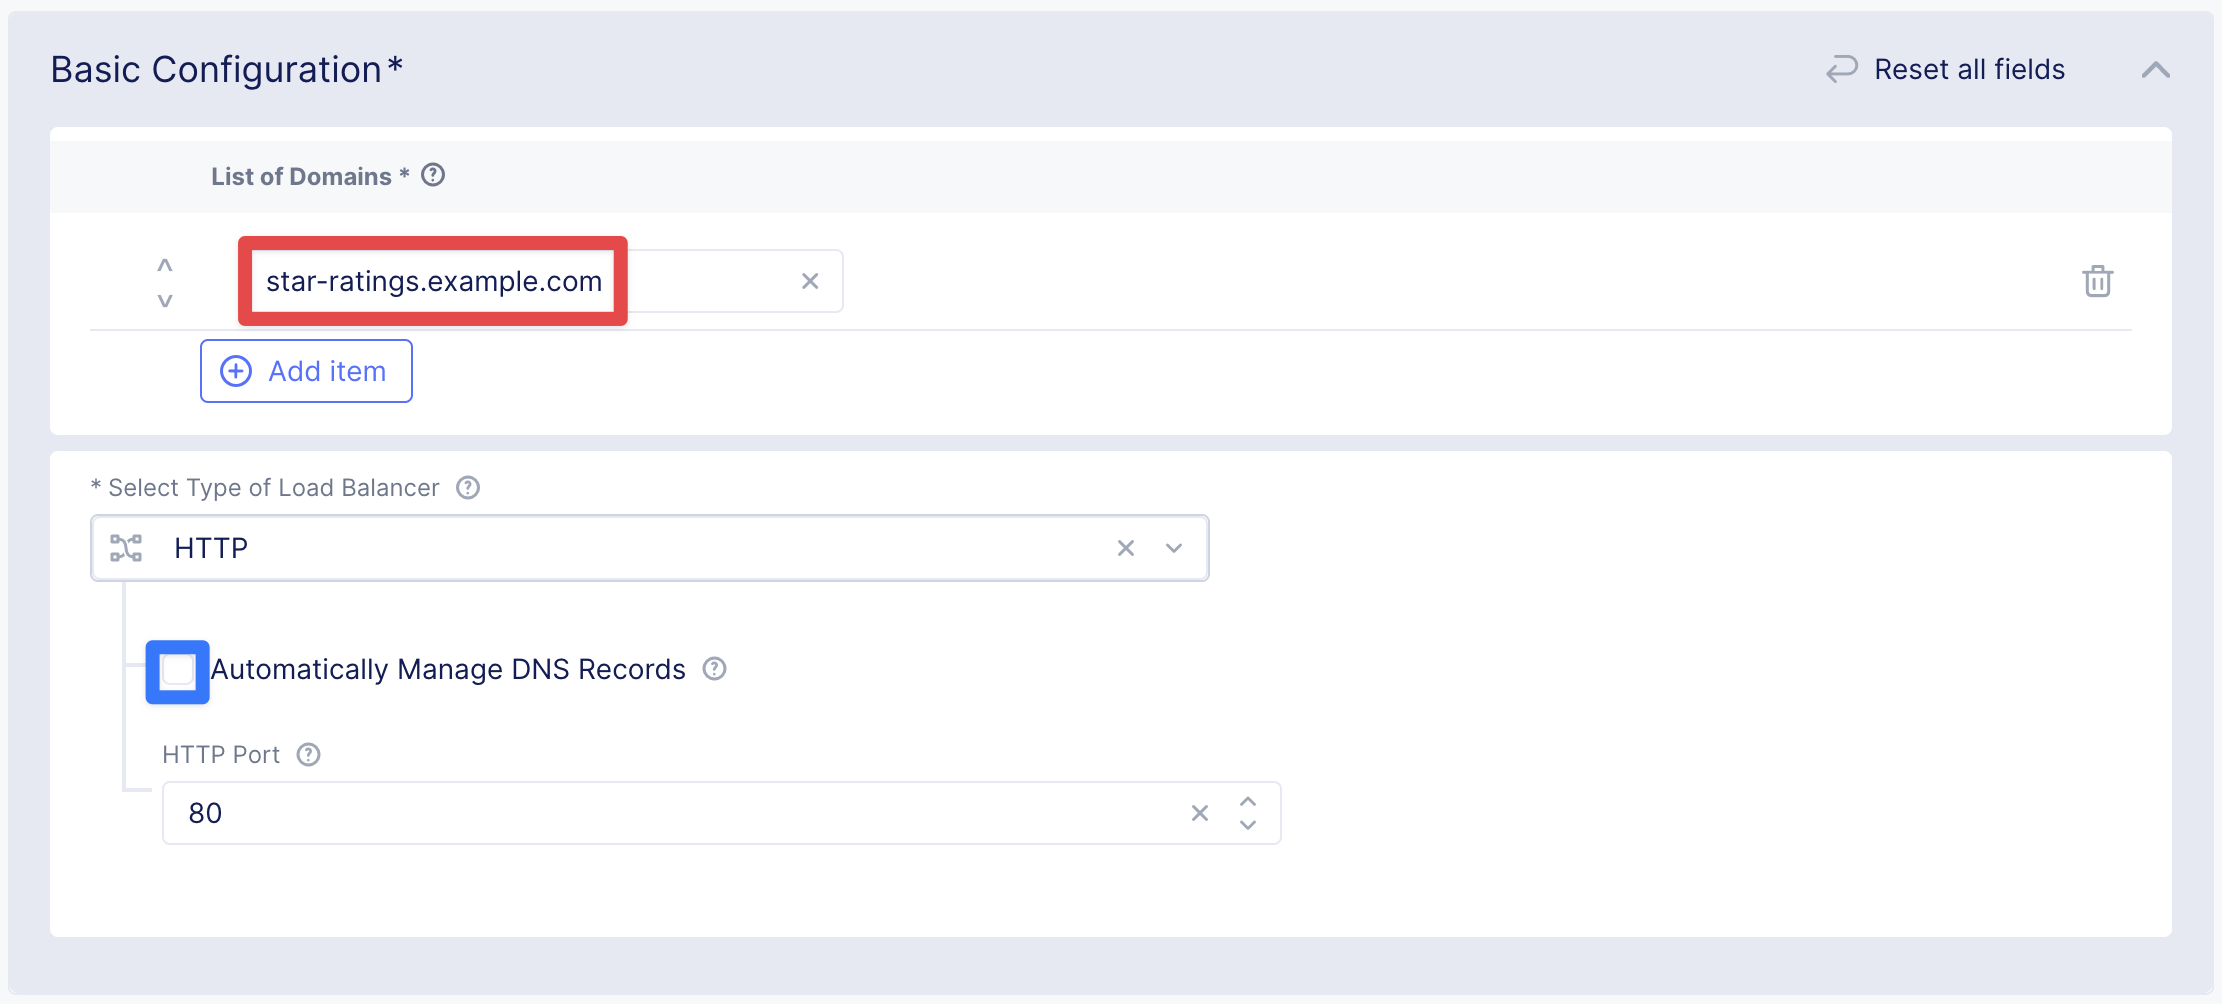Move domain item down

[x=165, y=300]
